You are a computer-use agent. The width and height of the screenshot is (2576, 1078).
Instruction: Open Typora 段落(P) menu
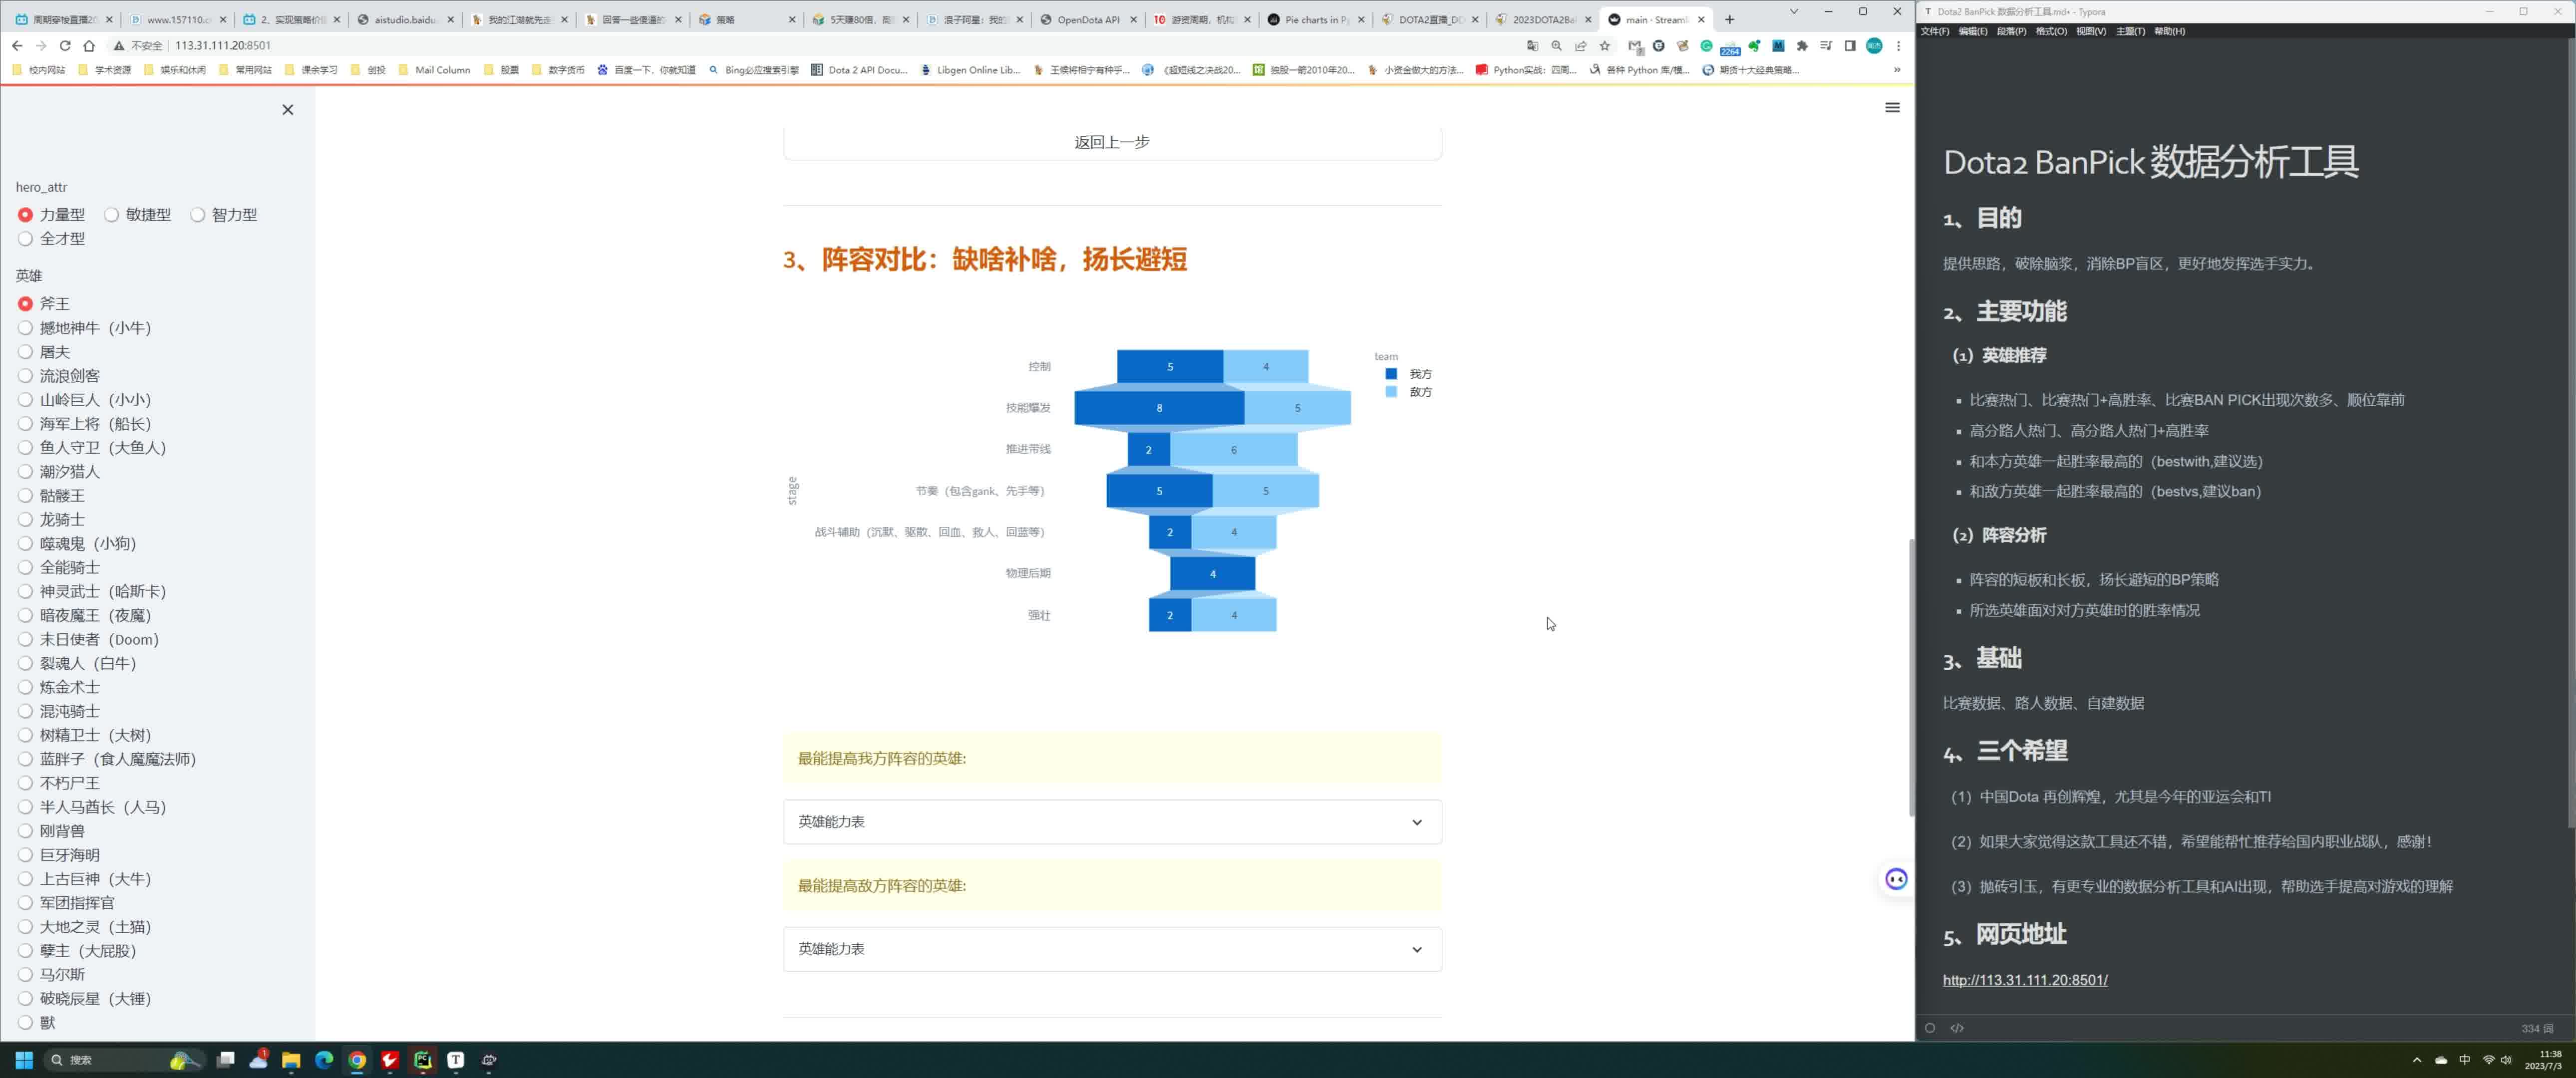[x=2011, y=31]
